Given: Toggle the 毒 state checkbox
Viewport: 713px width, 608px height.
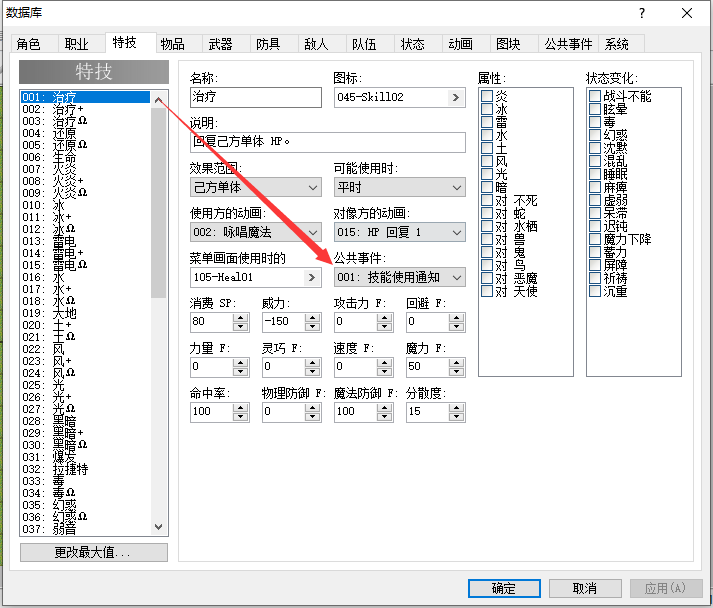Looking at the screenshot, I should (595, 122).
